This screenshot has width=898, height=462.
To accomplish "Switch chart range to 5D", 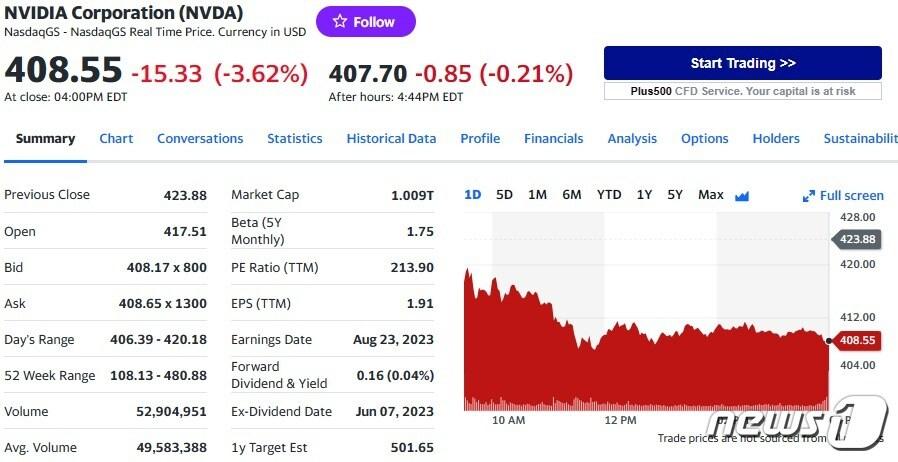I will click(504, 195).
